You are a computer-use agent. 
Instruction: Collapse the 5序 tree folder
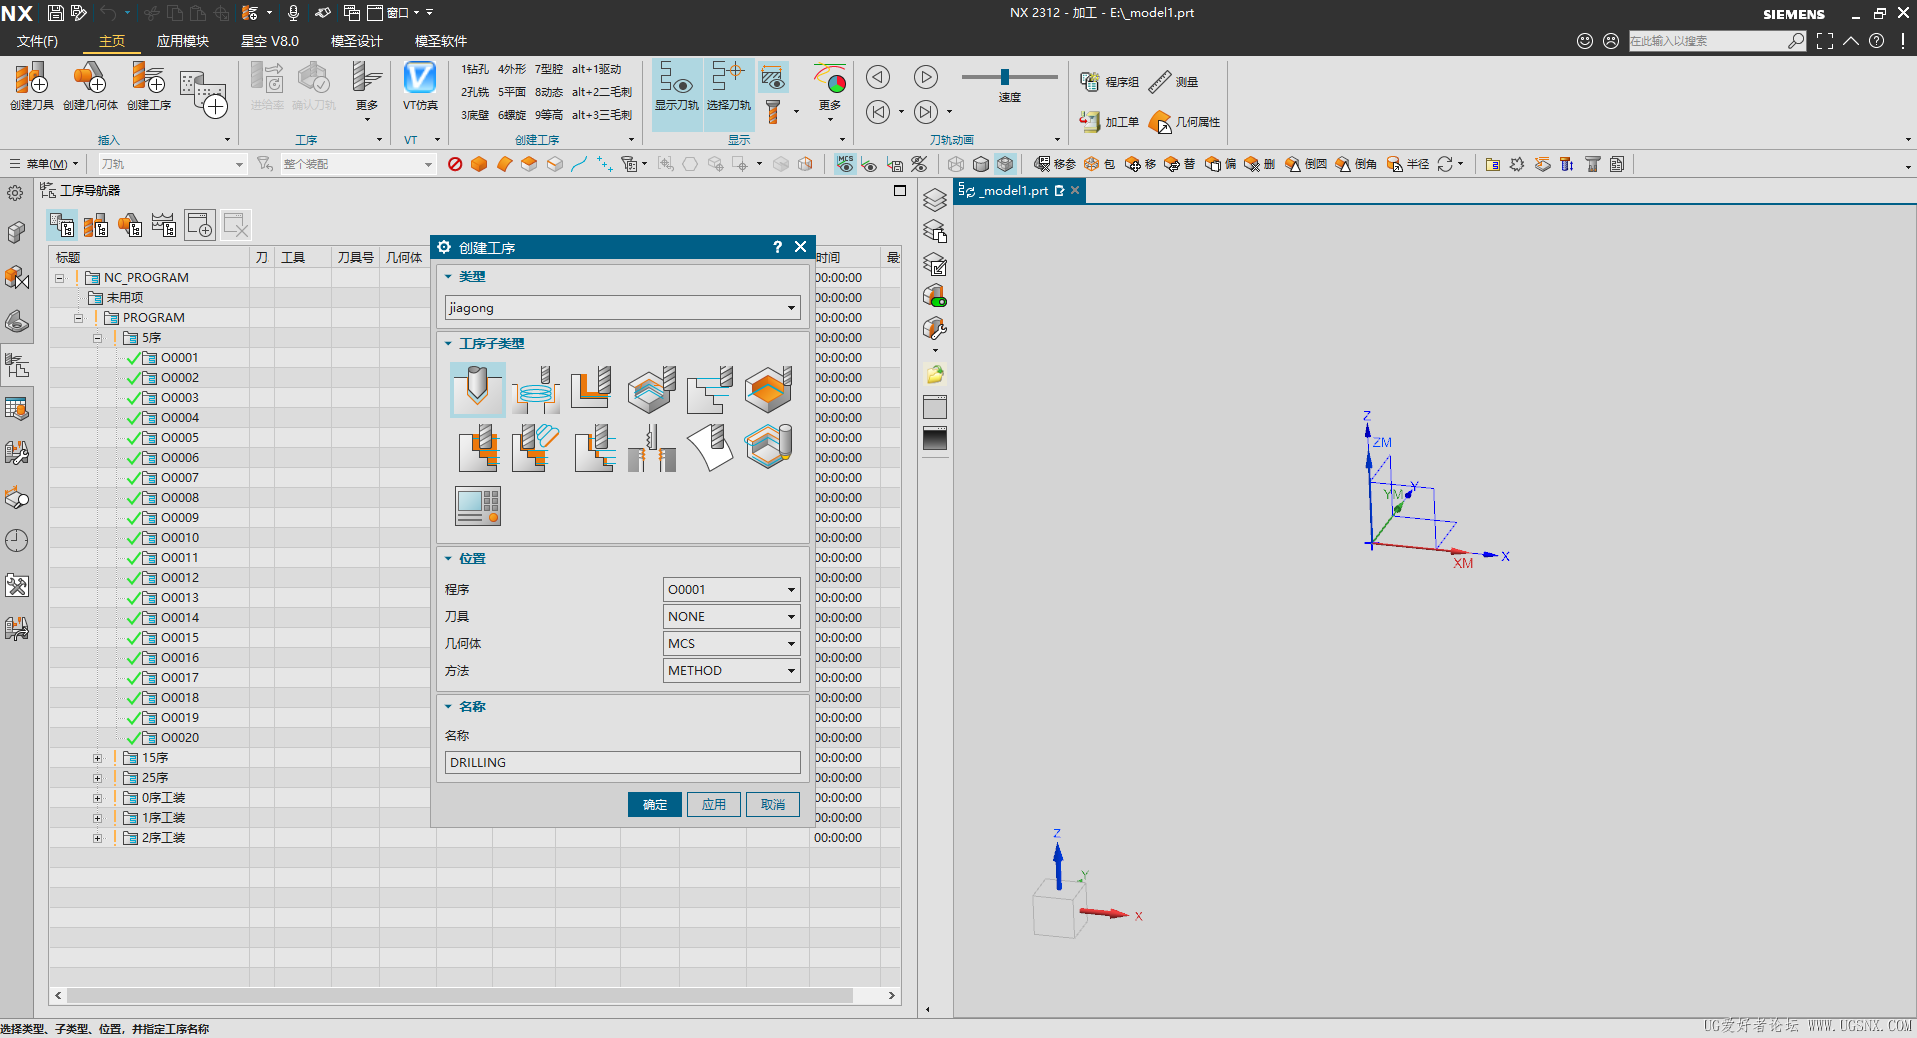[98, 338]
